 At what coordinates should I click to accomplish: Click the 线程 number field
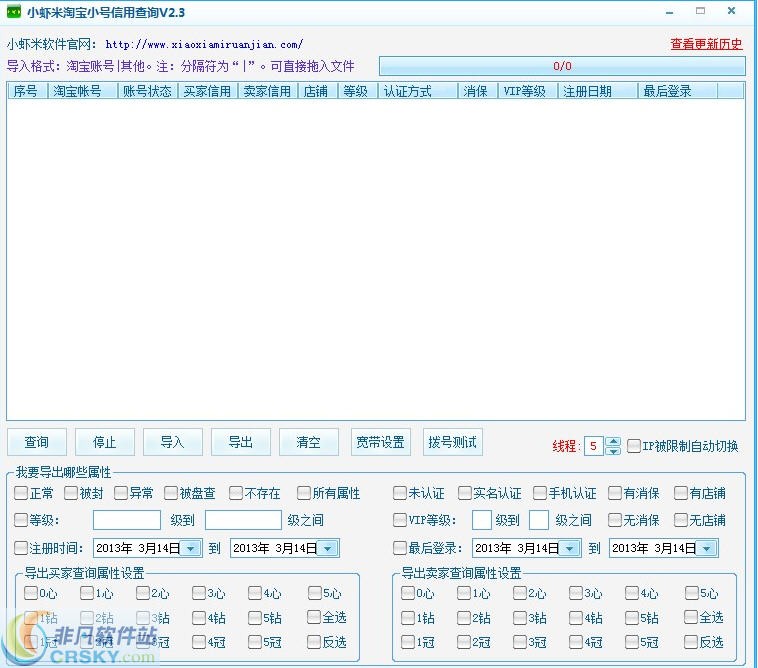pos(594,446)
